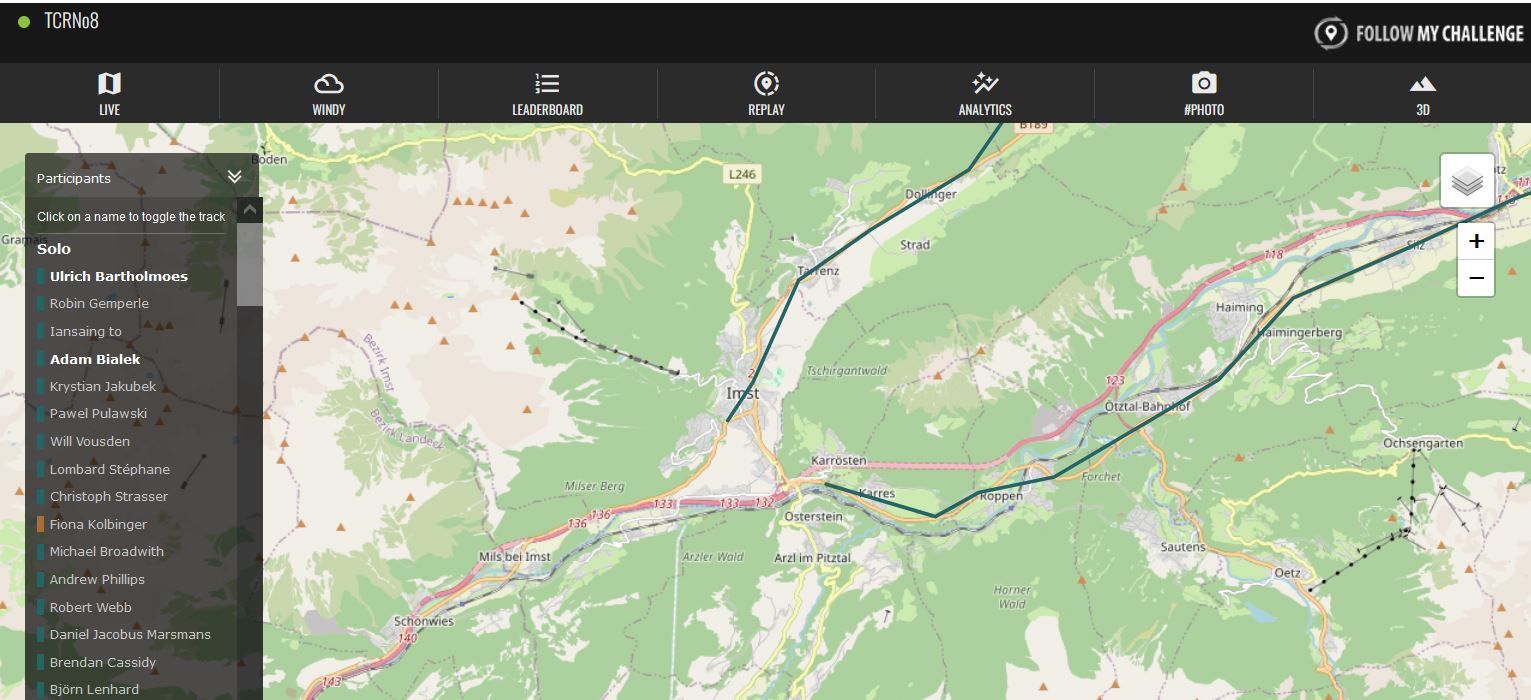
Task: Toggle Robert Webb track
Action: coord(90,607)
